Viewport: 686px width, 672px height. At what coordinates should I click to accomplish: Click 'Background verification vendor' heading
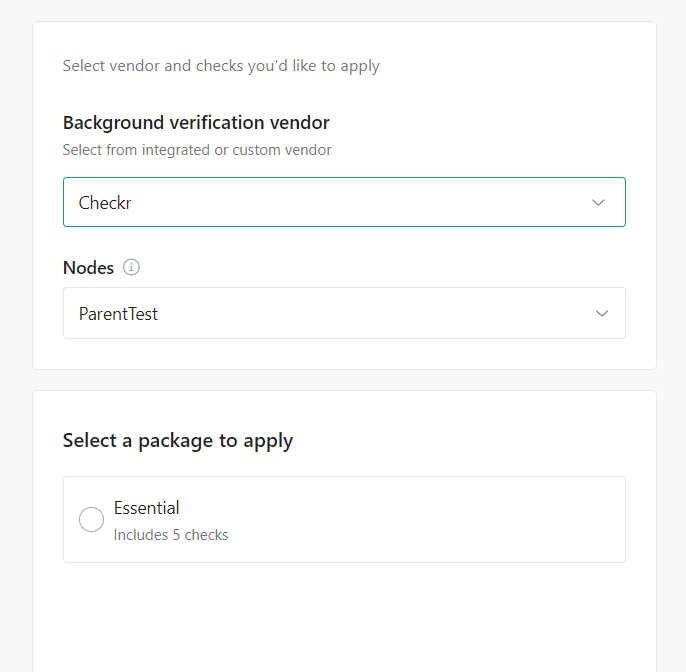196,123
